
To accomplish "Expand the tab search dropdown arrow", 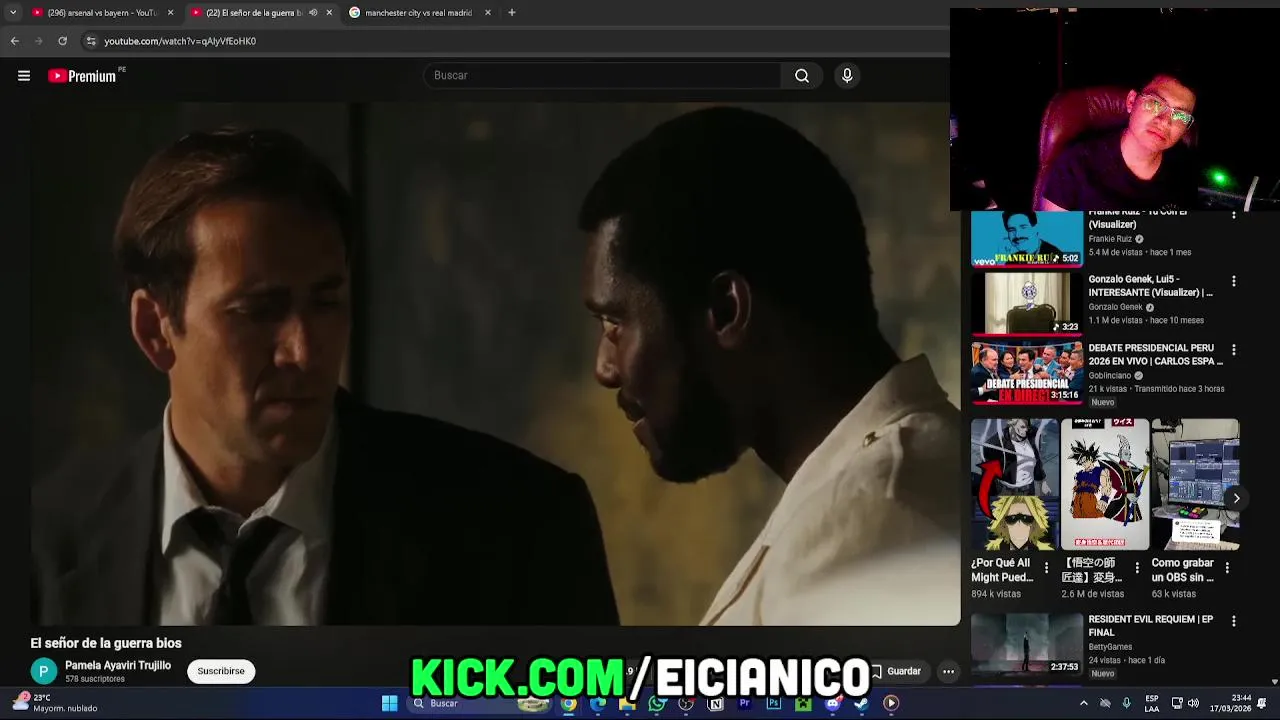I will tap(13, 13).
